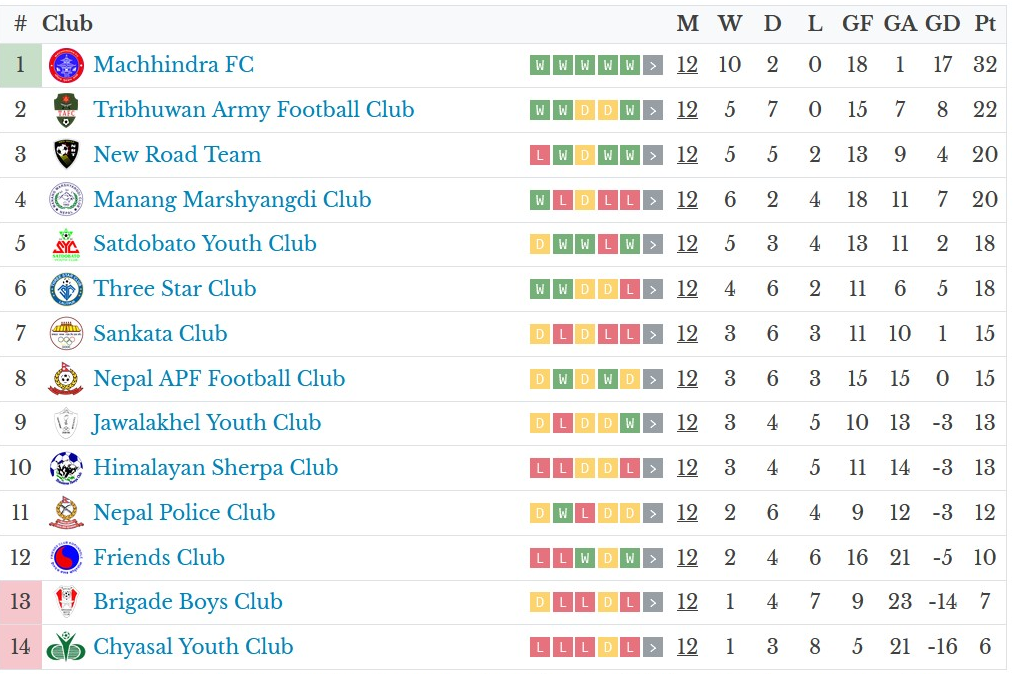Open Himalayan Sherpa Club's matches played count

tap(687, 468)
